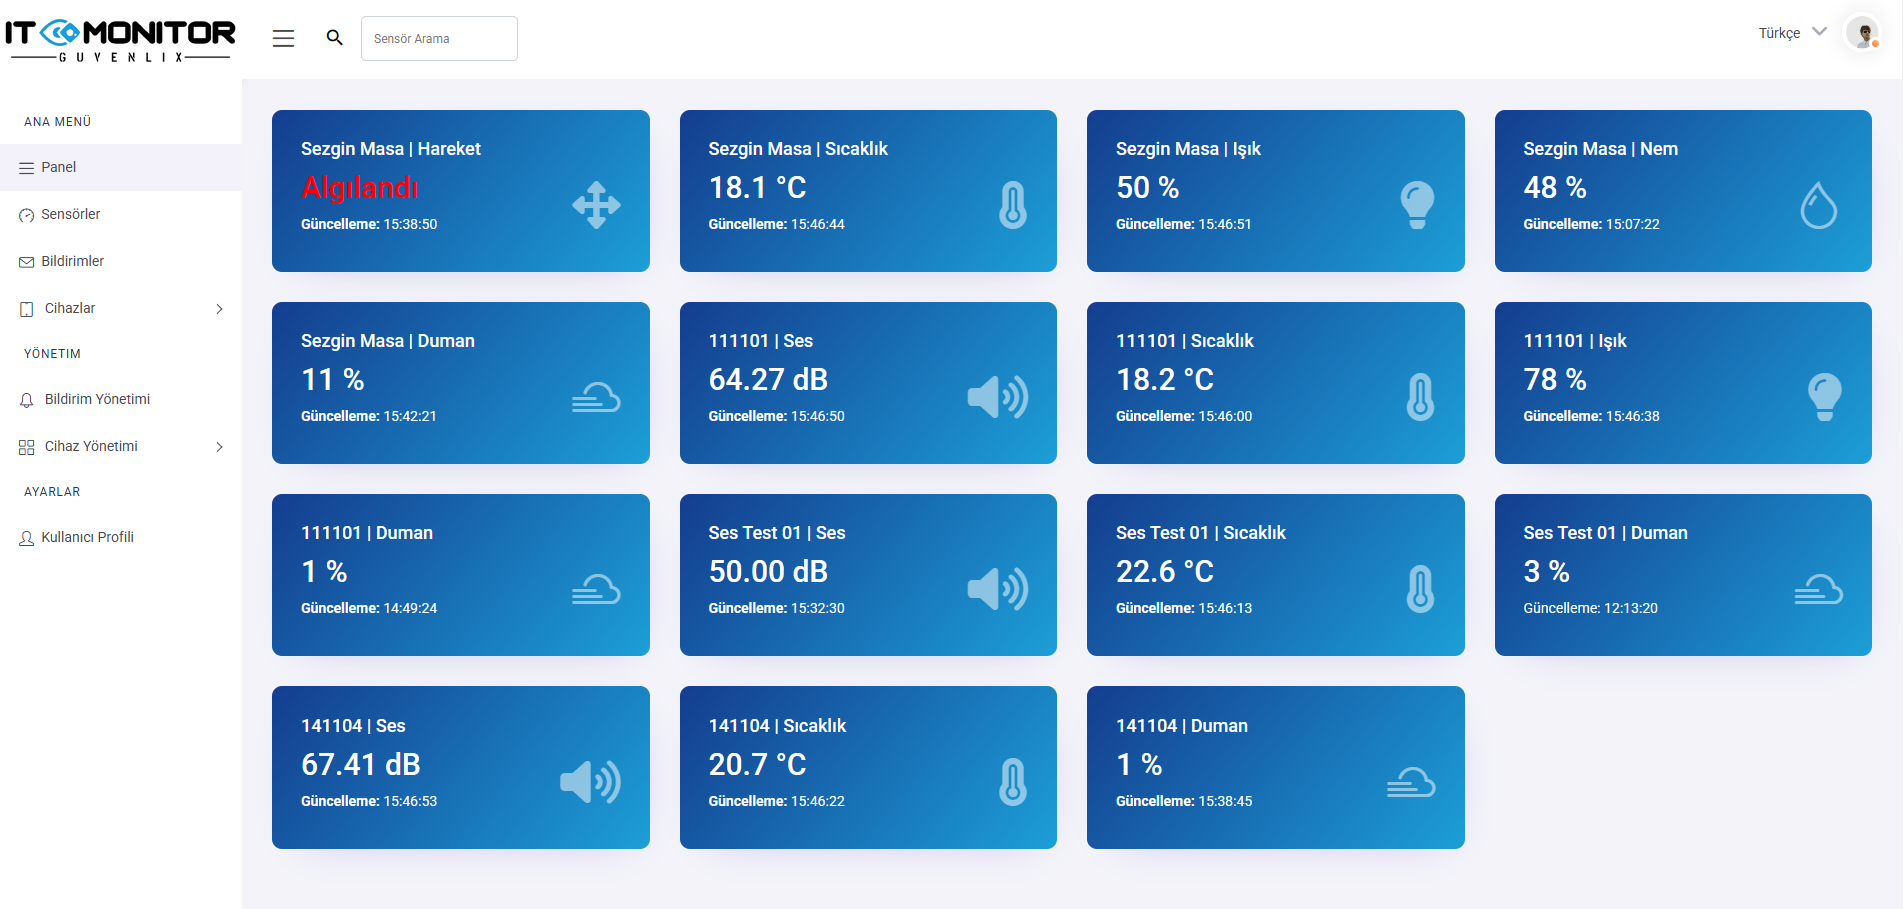The image size is (1903, 909).
Task: Click speaker icon on 111101 Ses card
Action: [x=997, y=397]
